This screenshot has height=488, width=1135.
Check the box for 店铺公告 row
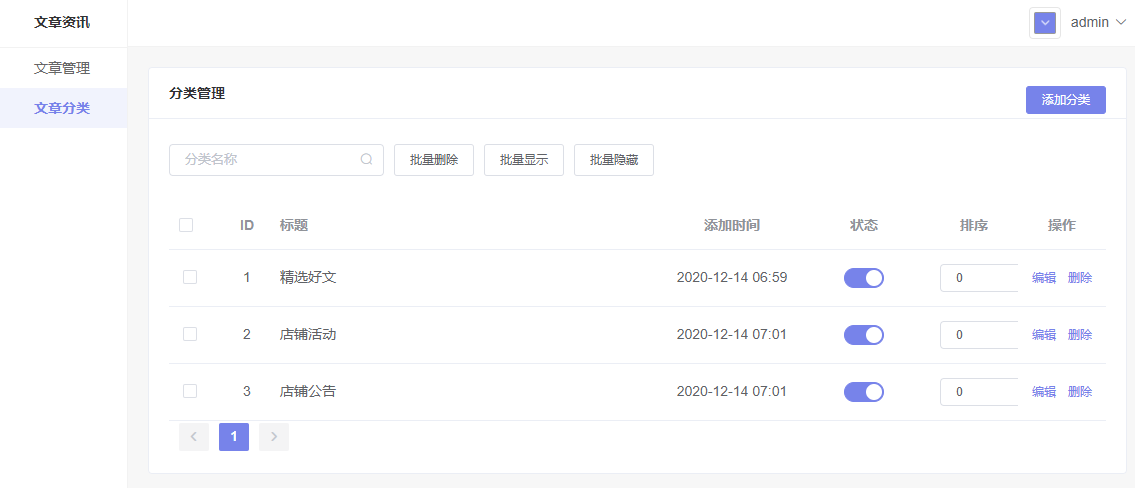click(190, 392)
